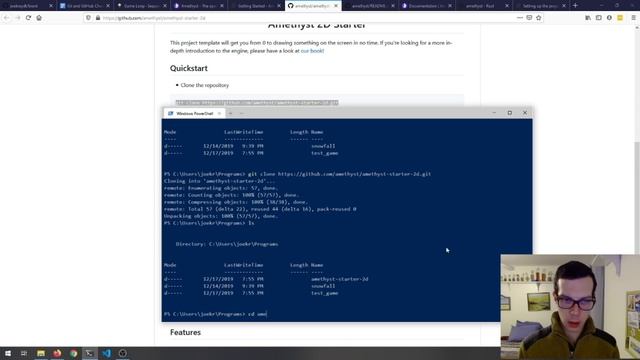Open the Windows Start menu
Image resolution: width=640 pixels, height=360 pixels.
point(7,353)
